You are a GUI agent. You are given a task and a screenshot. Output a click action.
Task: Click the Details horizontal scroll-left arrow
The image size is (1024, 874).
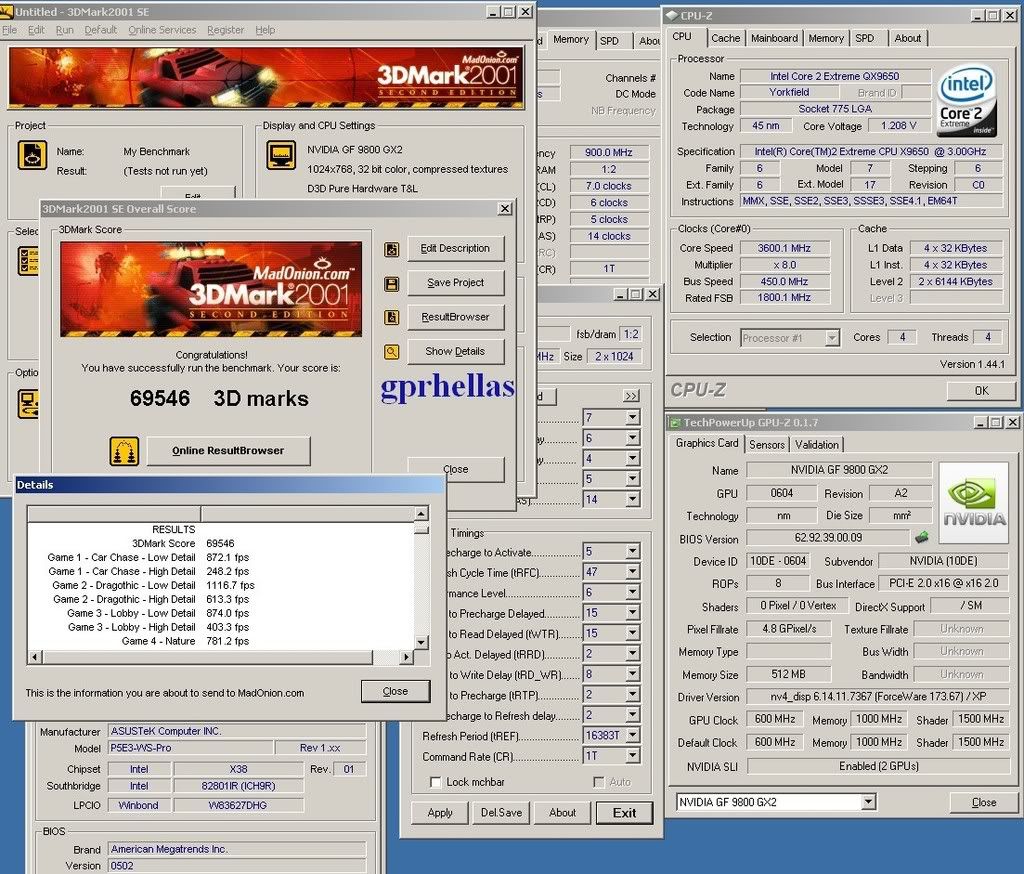pos(35,657)
